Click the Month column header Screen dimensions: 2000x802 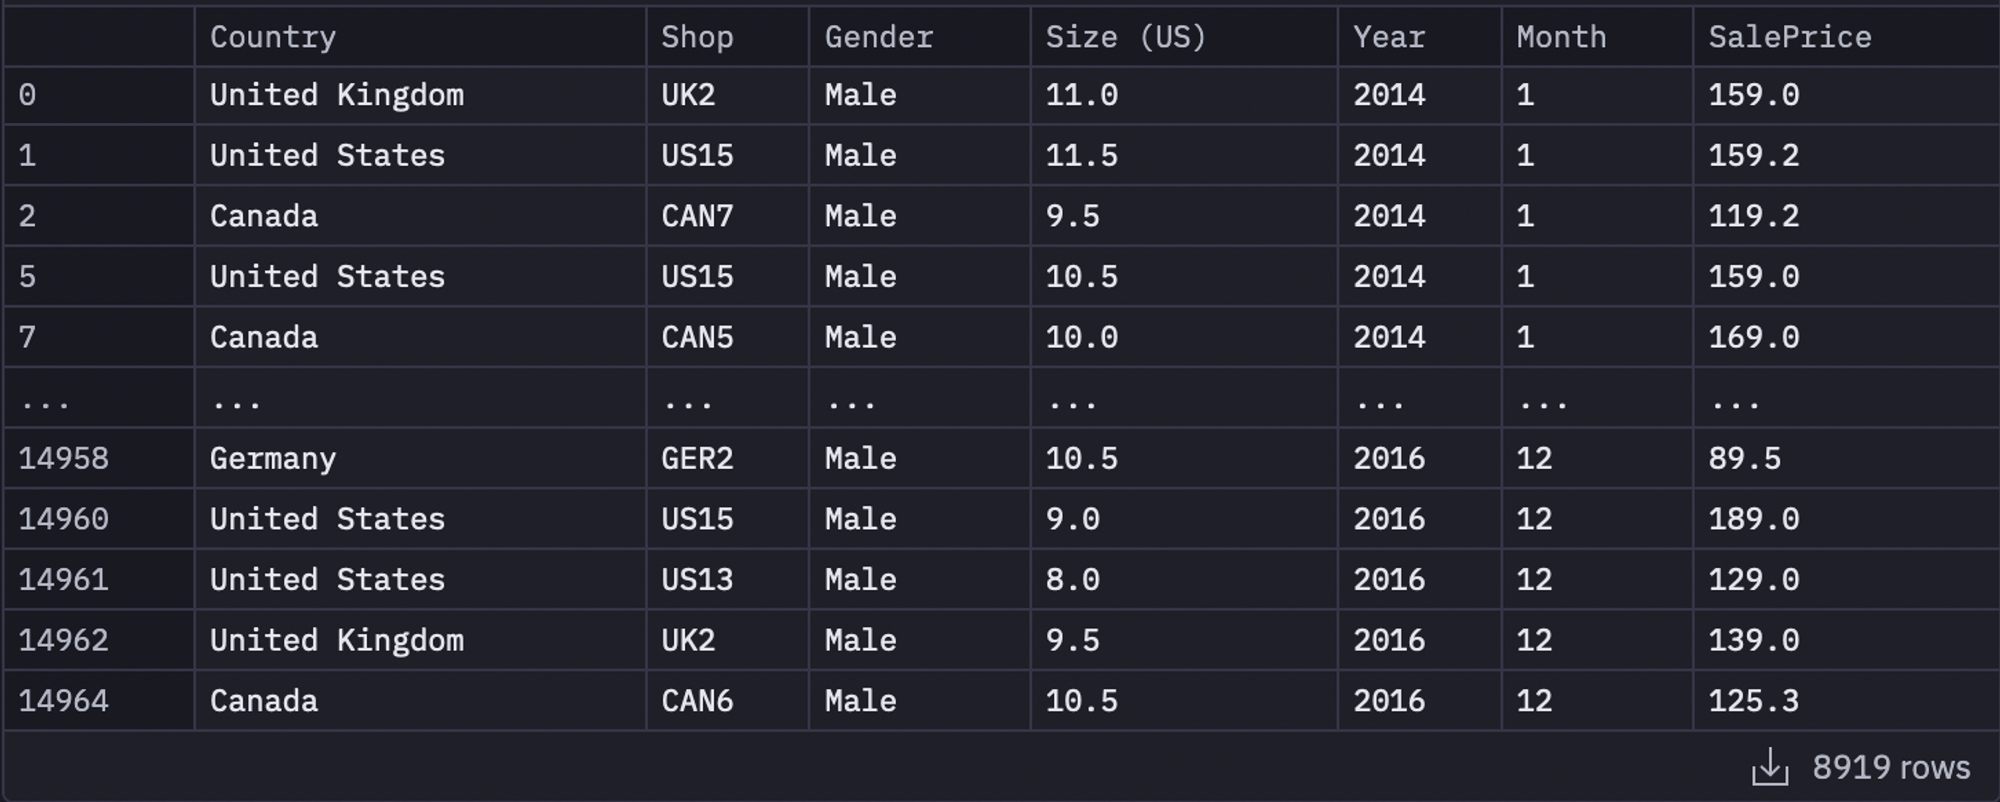pyautogui.click(x=1561, y=37)
